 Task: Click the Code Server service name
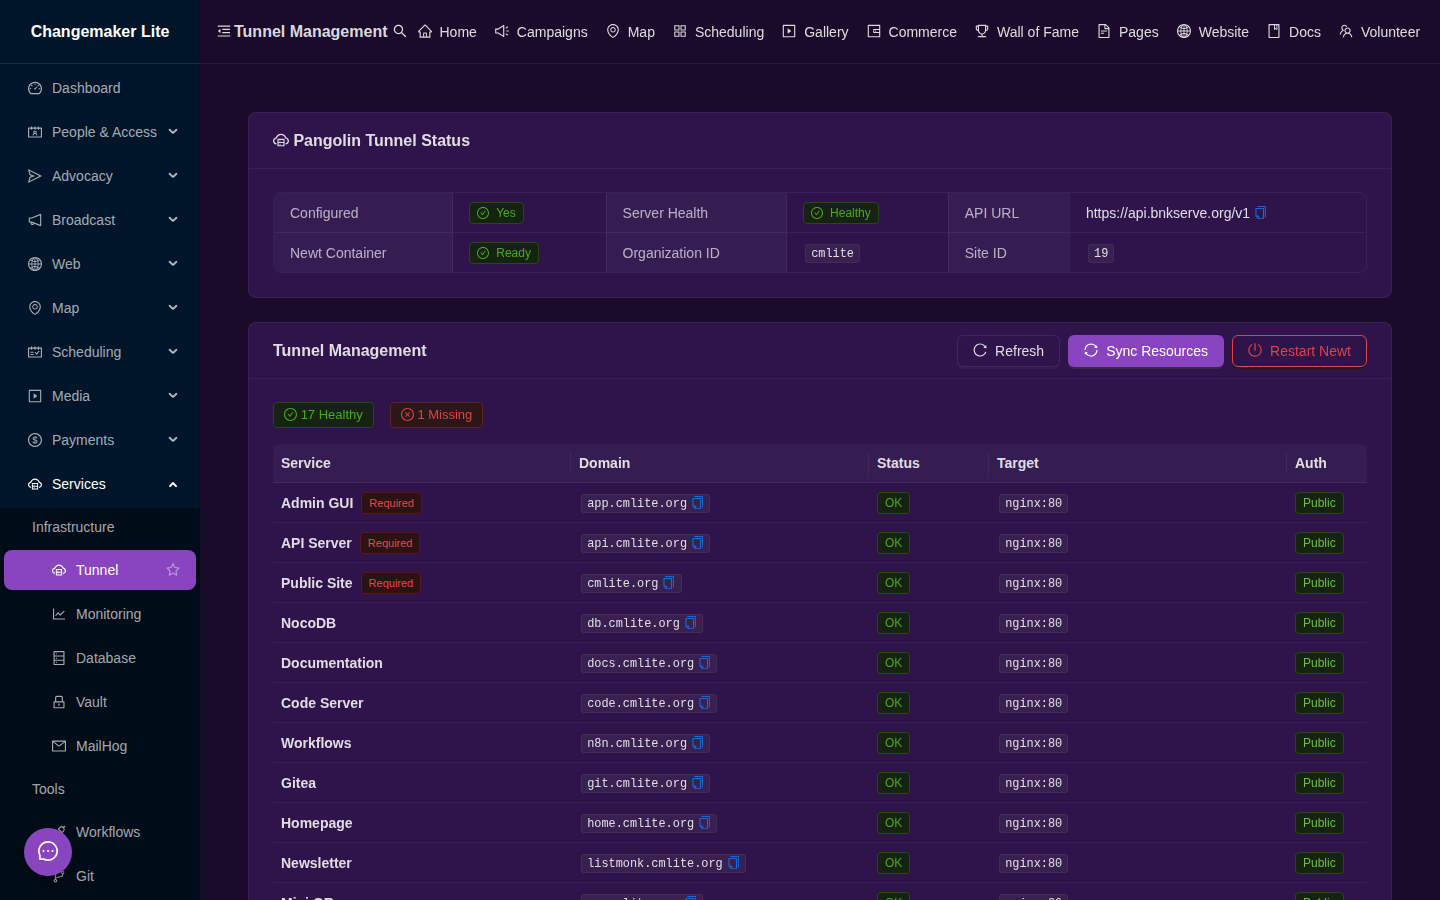322,703
